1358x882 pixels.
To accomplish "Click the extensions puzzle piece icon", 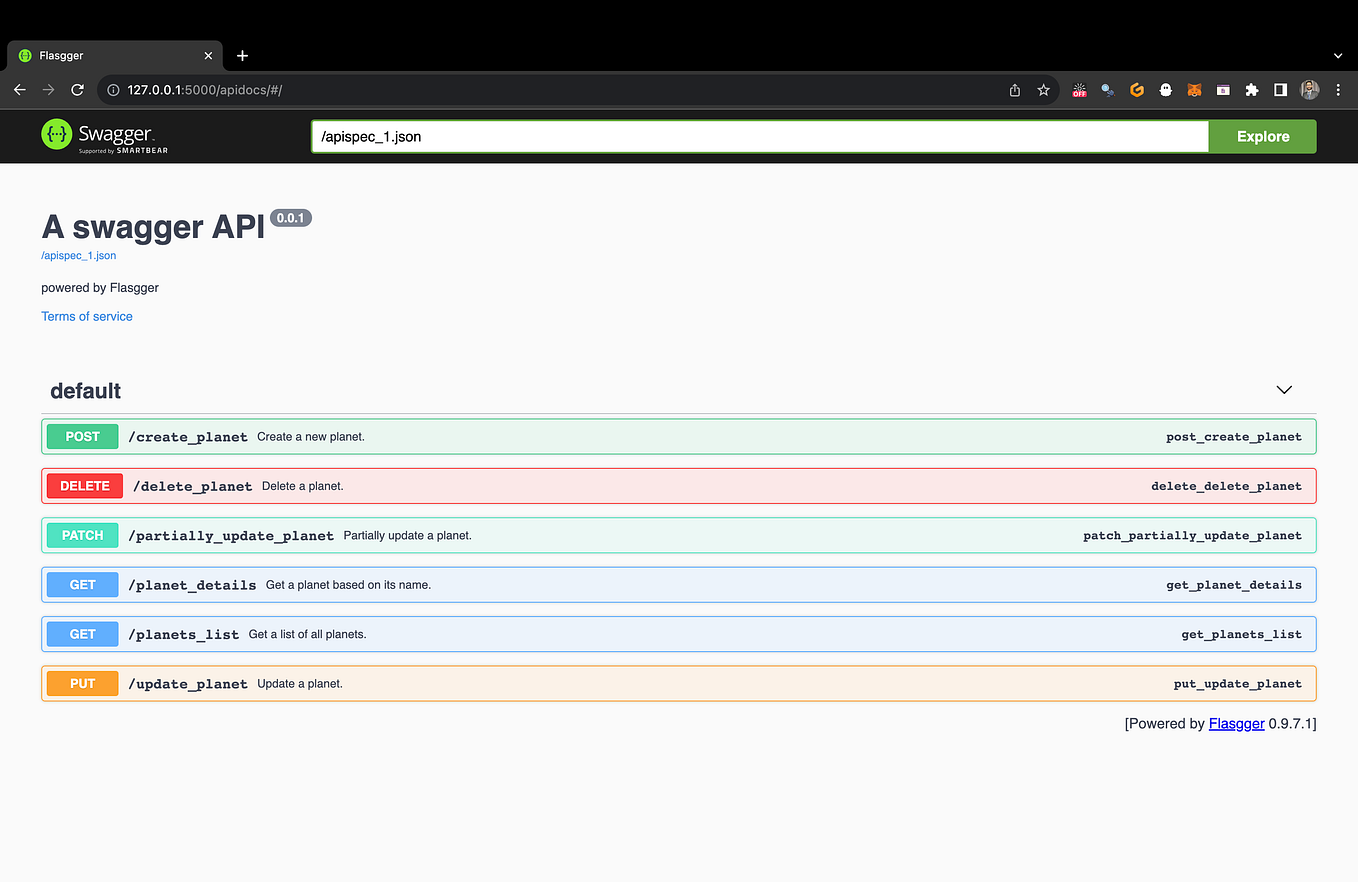I will coord(1252,90).
